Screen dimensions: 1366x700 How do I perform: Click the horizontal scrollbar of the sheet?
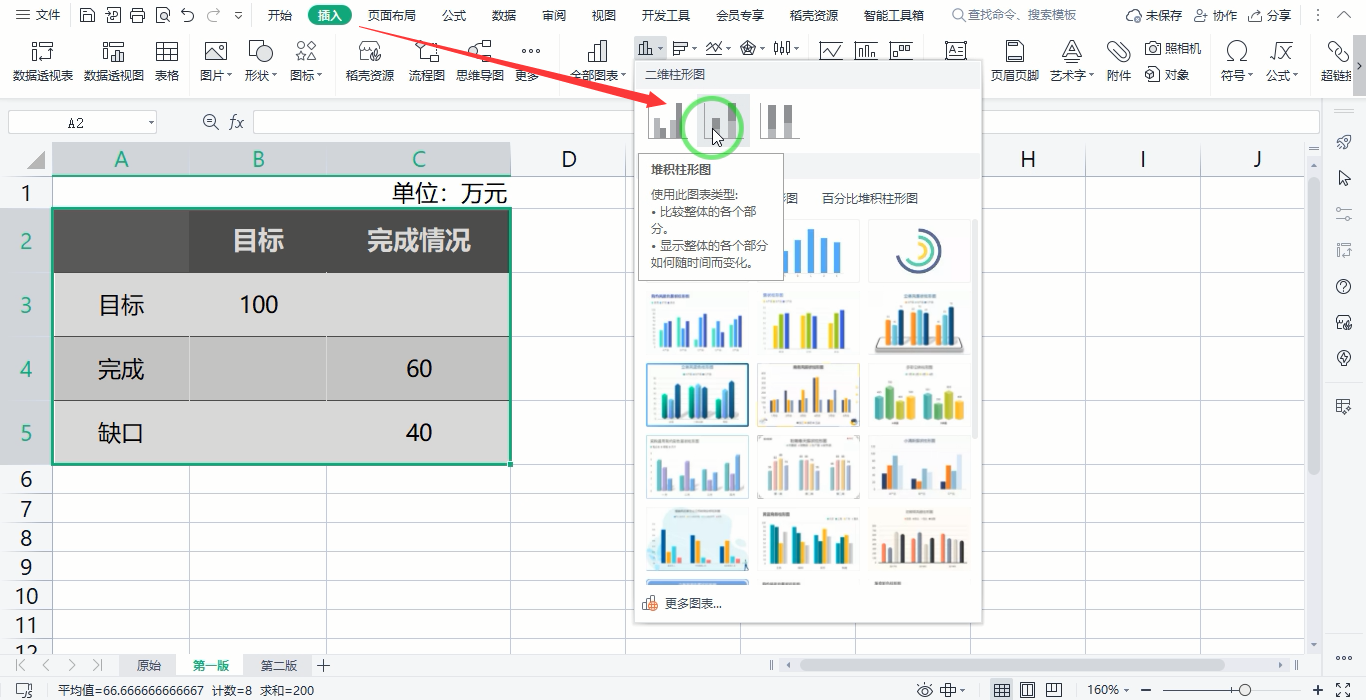(1012, 665)
